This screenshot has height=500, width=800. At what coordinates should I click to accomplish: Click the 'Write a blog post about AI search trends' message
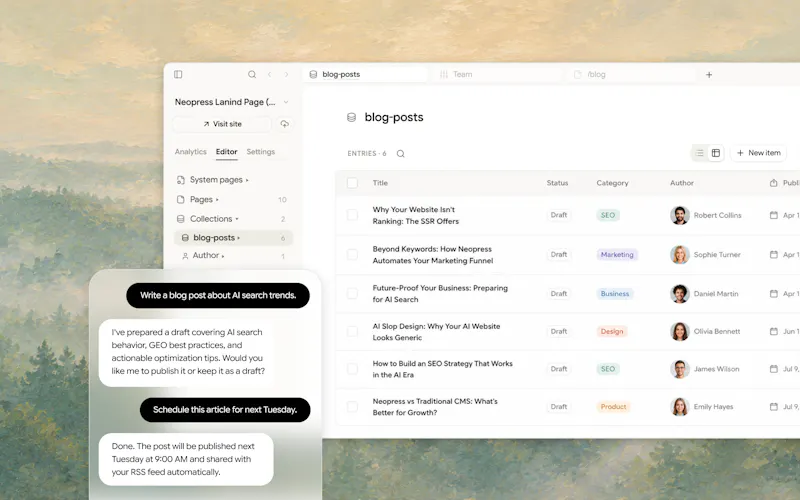coord(218,295)
